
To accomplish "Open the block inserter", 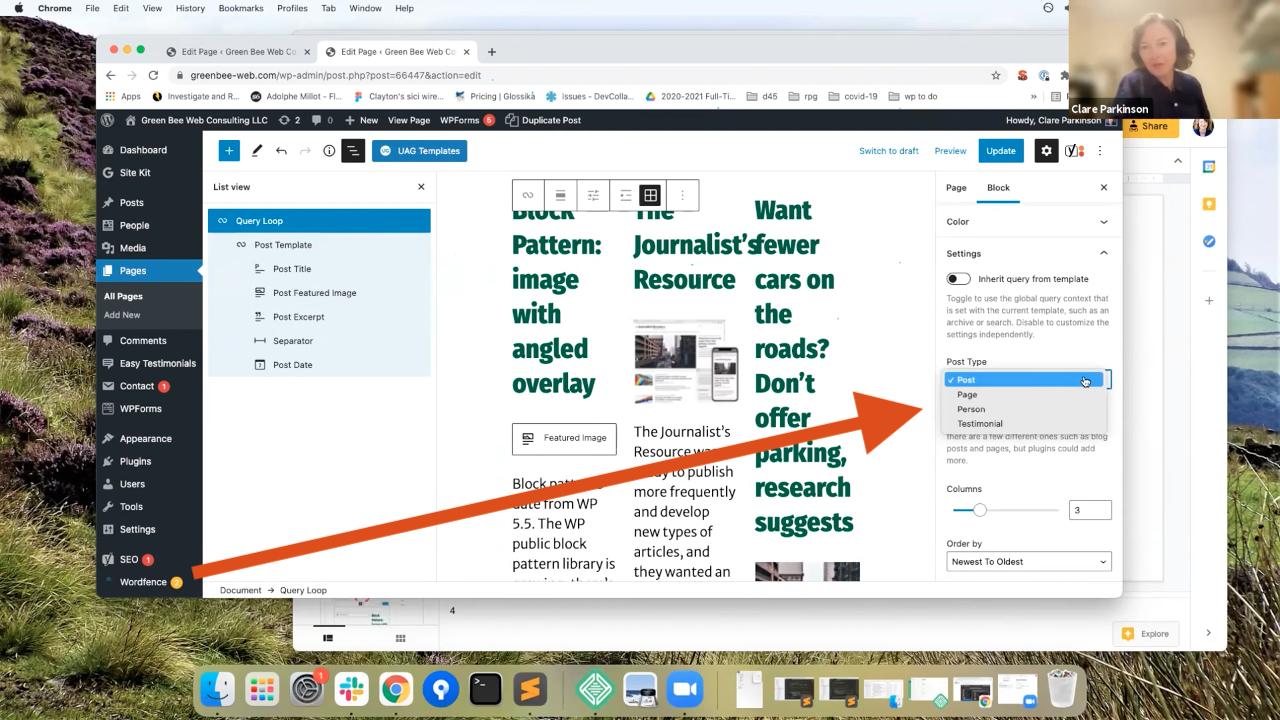I will pyautogui.click(x=229, y=150).
